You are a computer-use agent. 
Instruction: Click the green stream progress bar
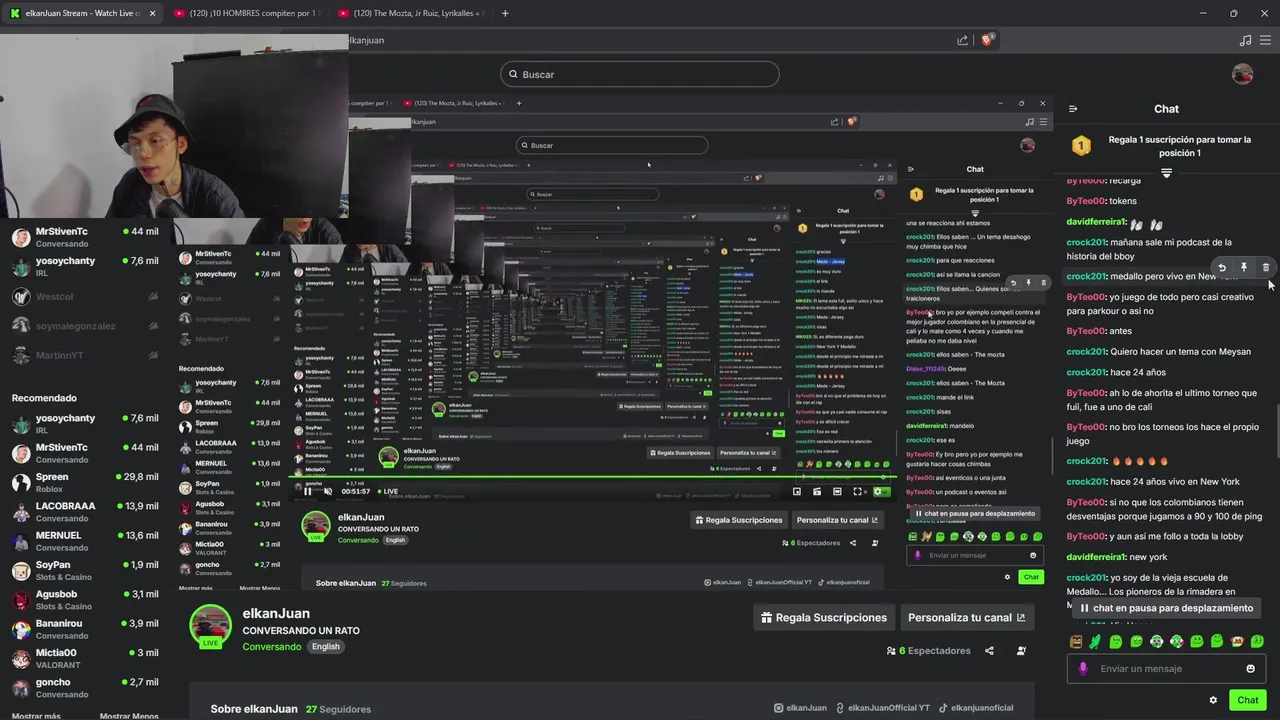pyautogui.click(x=590, y=478)
